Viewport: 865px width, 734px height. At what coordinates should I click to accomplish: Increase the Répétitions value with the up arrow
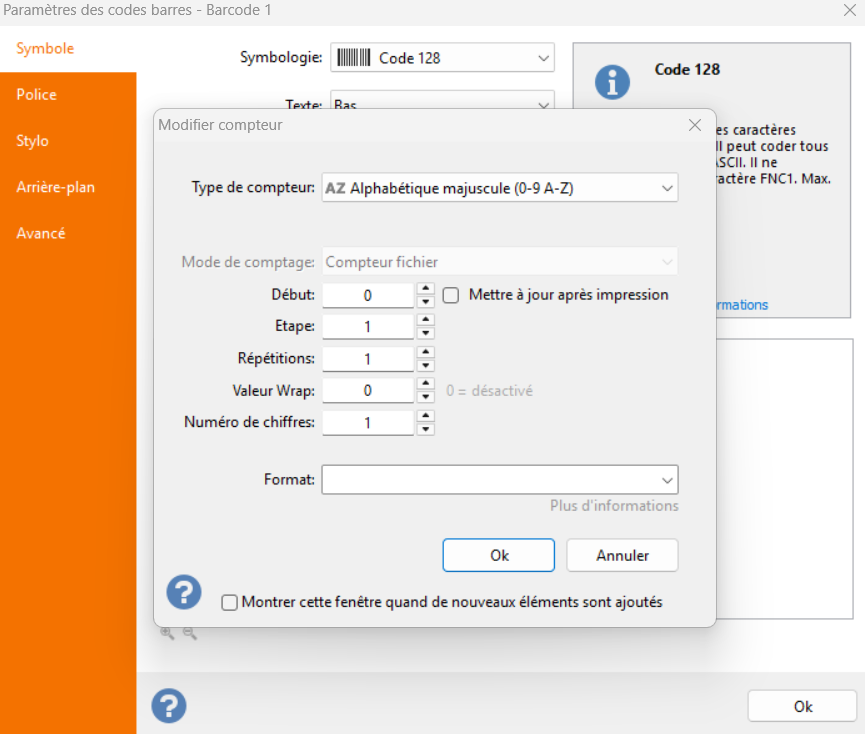(426, 353)
